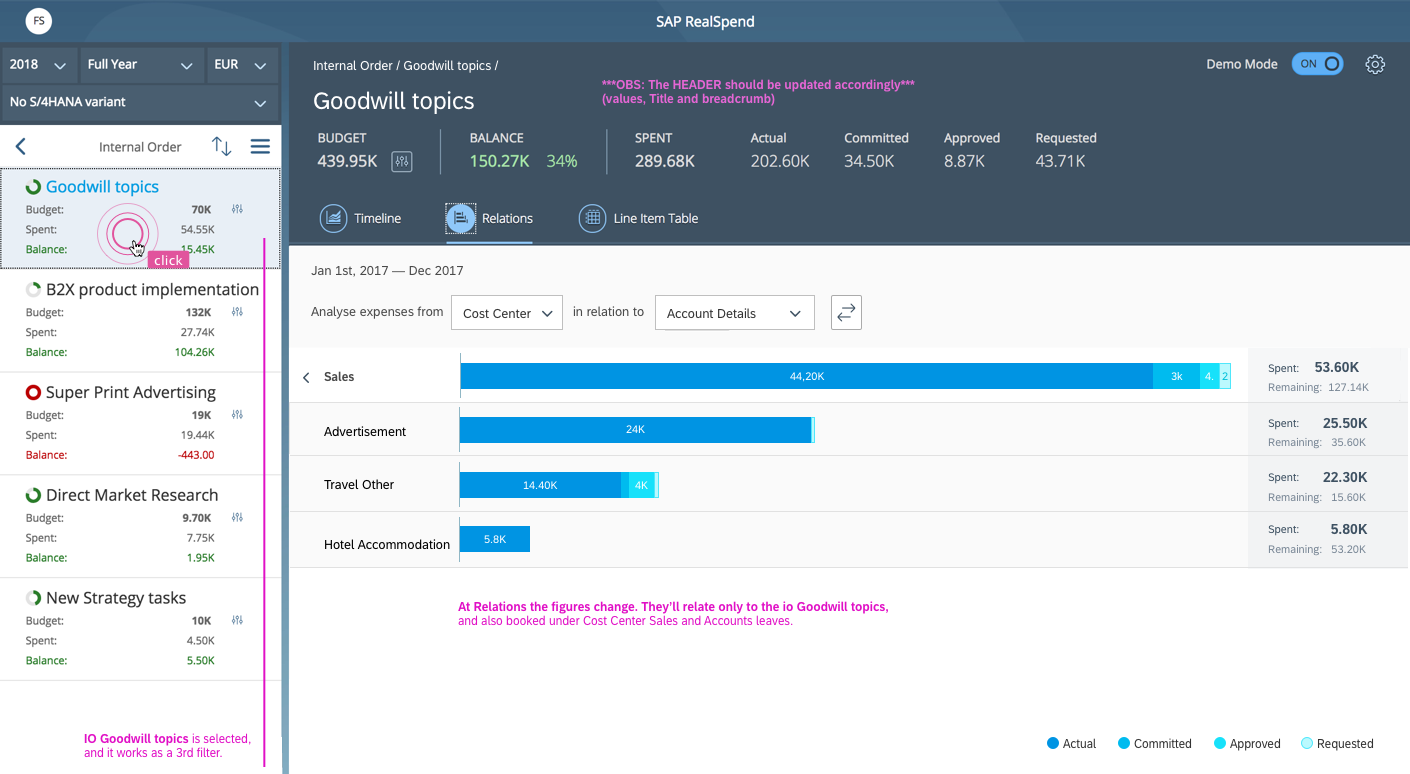Toggle the Demo Mode ON switch
The width and height of the screenshot is (1410, 774).
click(x=1317, y=64)
